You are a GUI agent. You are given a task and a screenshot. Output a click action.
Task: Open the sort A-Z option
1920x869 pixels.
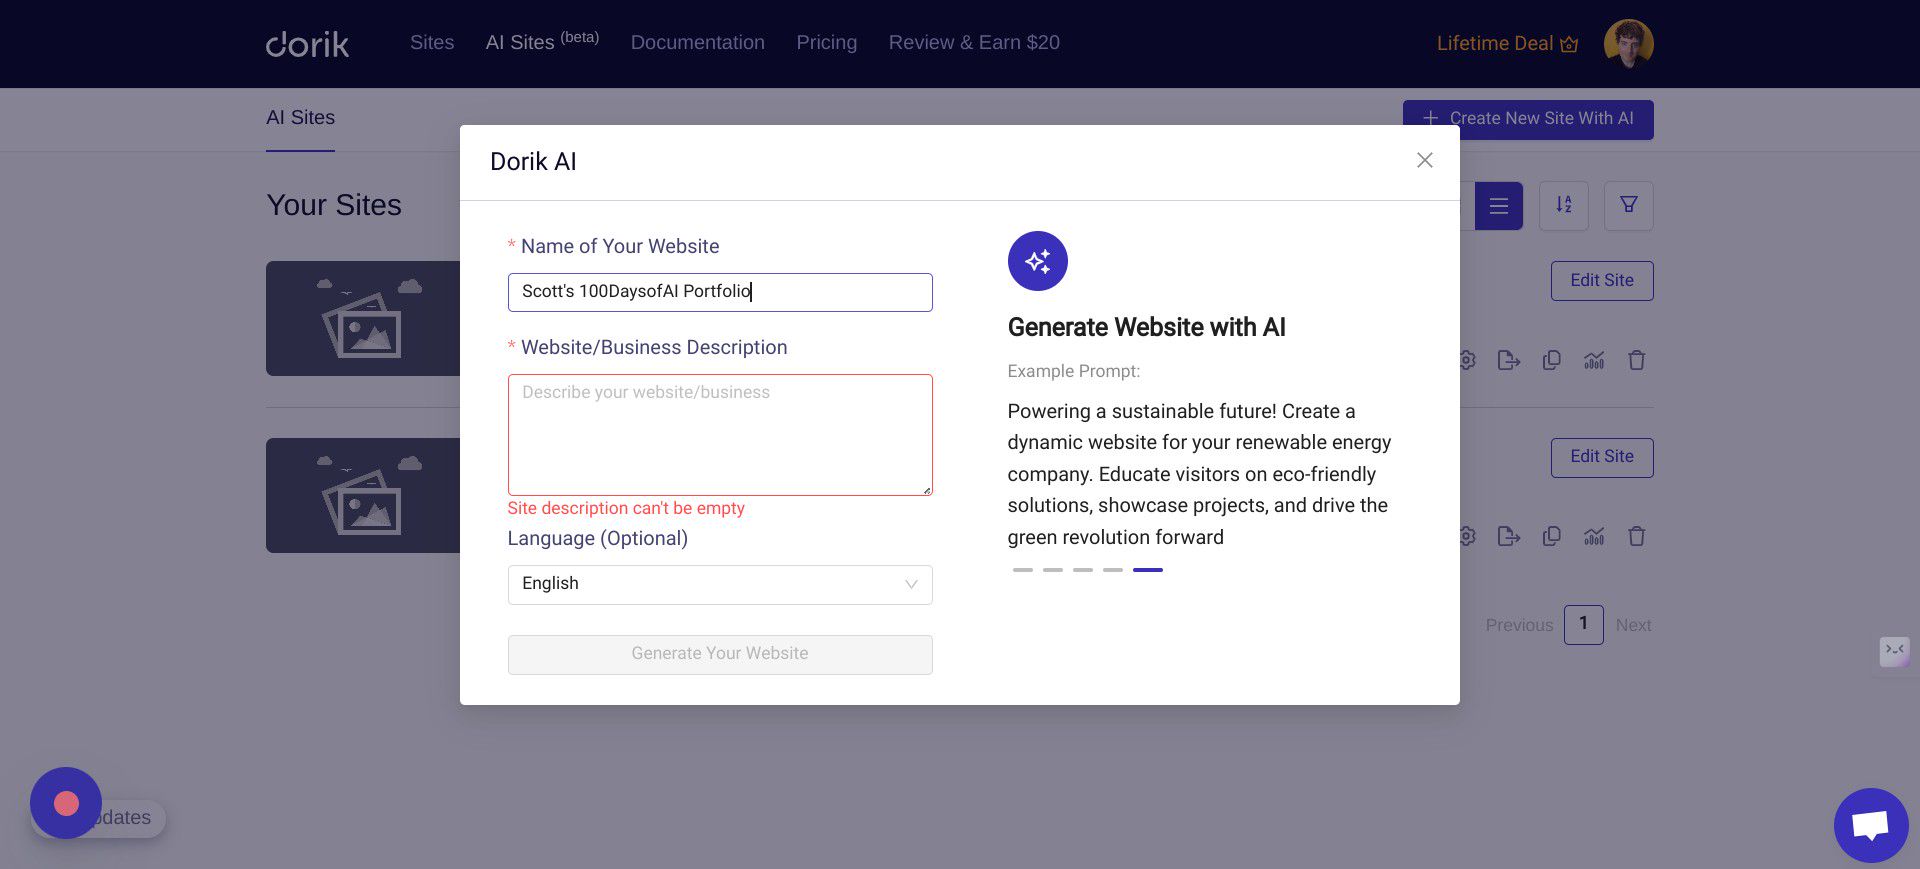coord(1564,206)
